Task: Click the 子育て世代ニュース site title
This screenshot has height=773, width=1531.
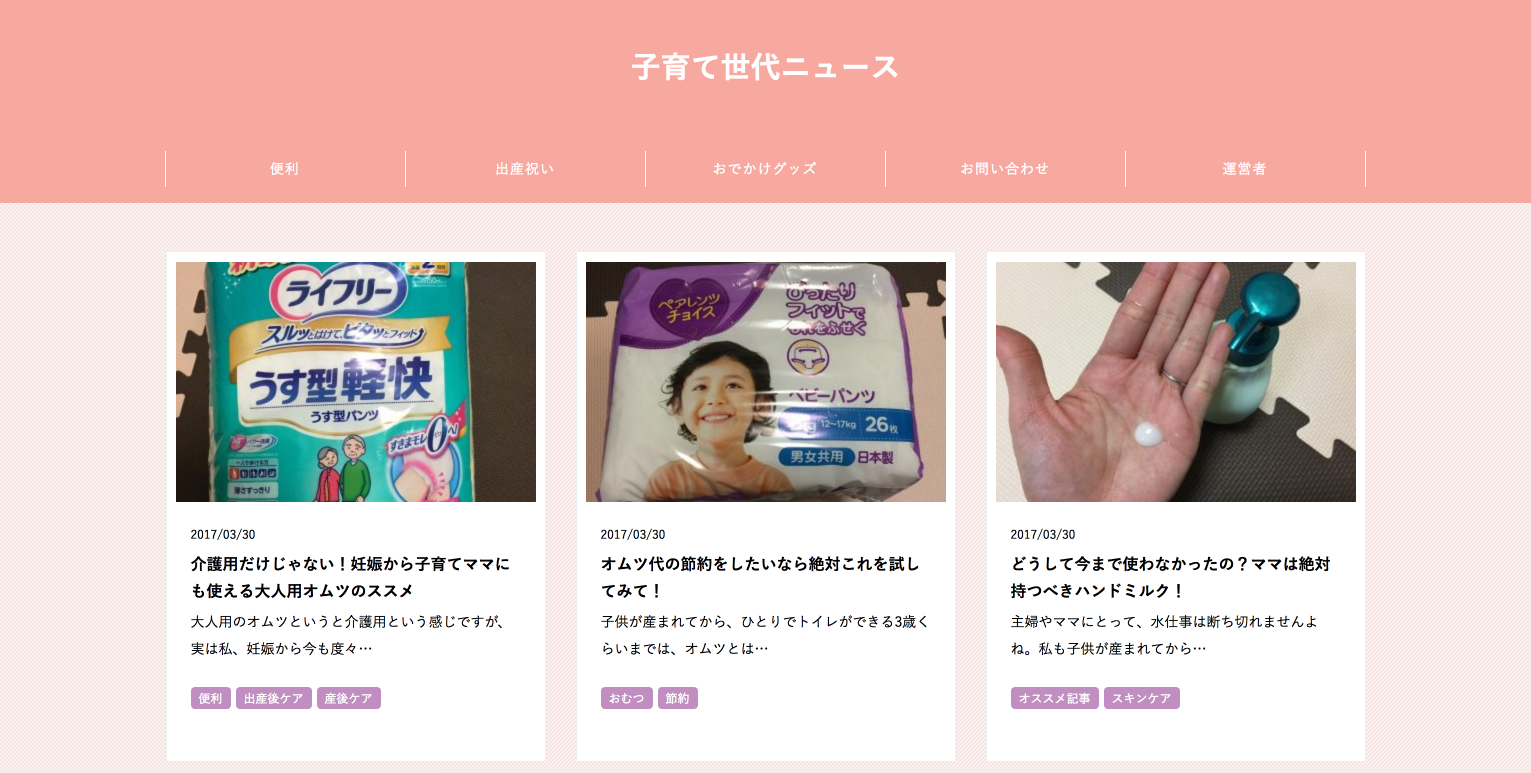Action: pos(765,67)
